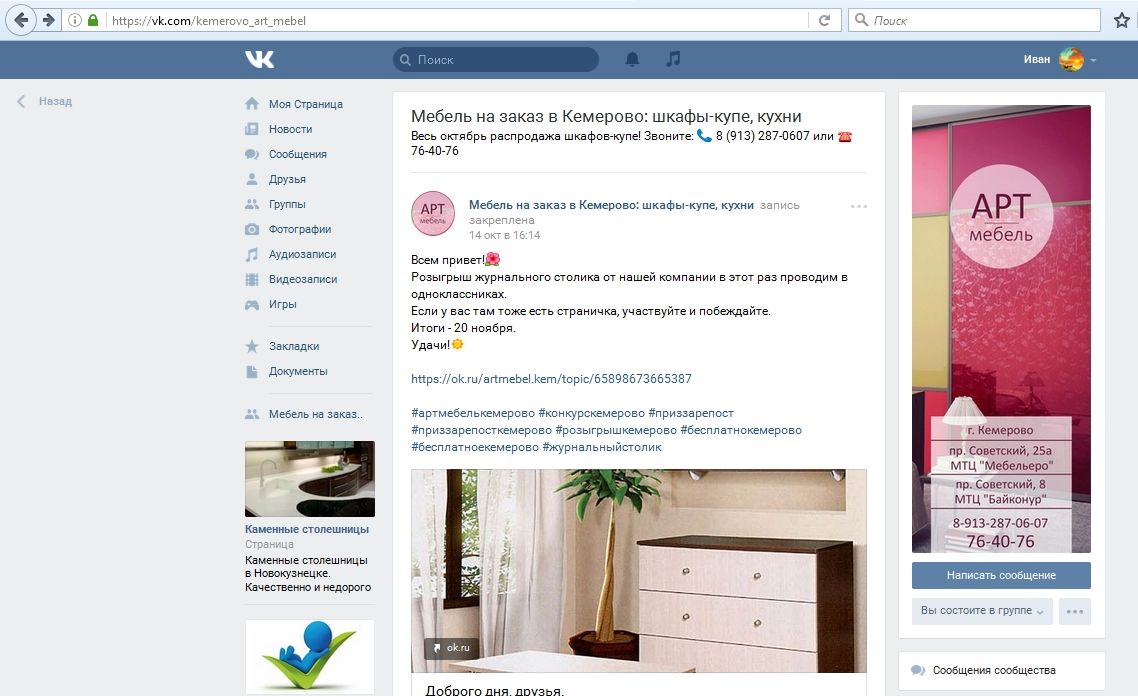1138x696 pixels.
Task: Bookmark the page with the star icon
Action: 1121,20
